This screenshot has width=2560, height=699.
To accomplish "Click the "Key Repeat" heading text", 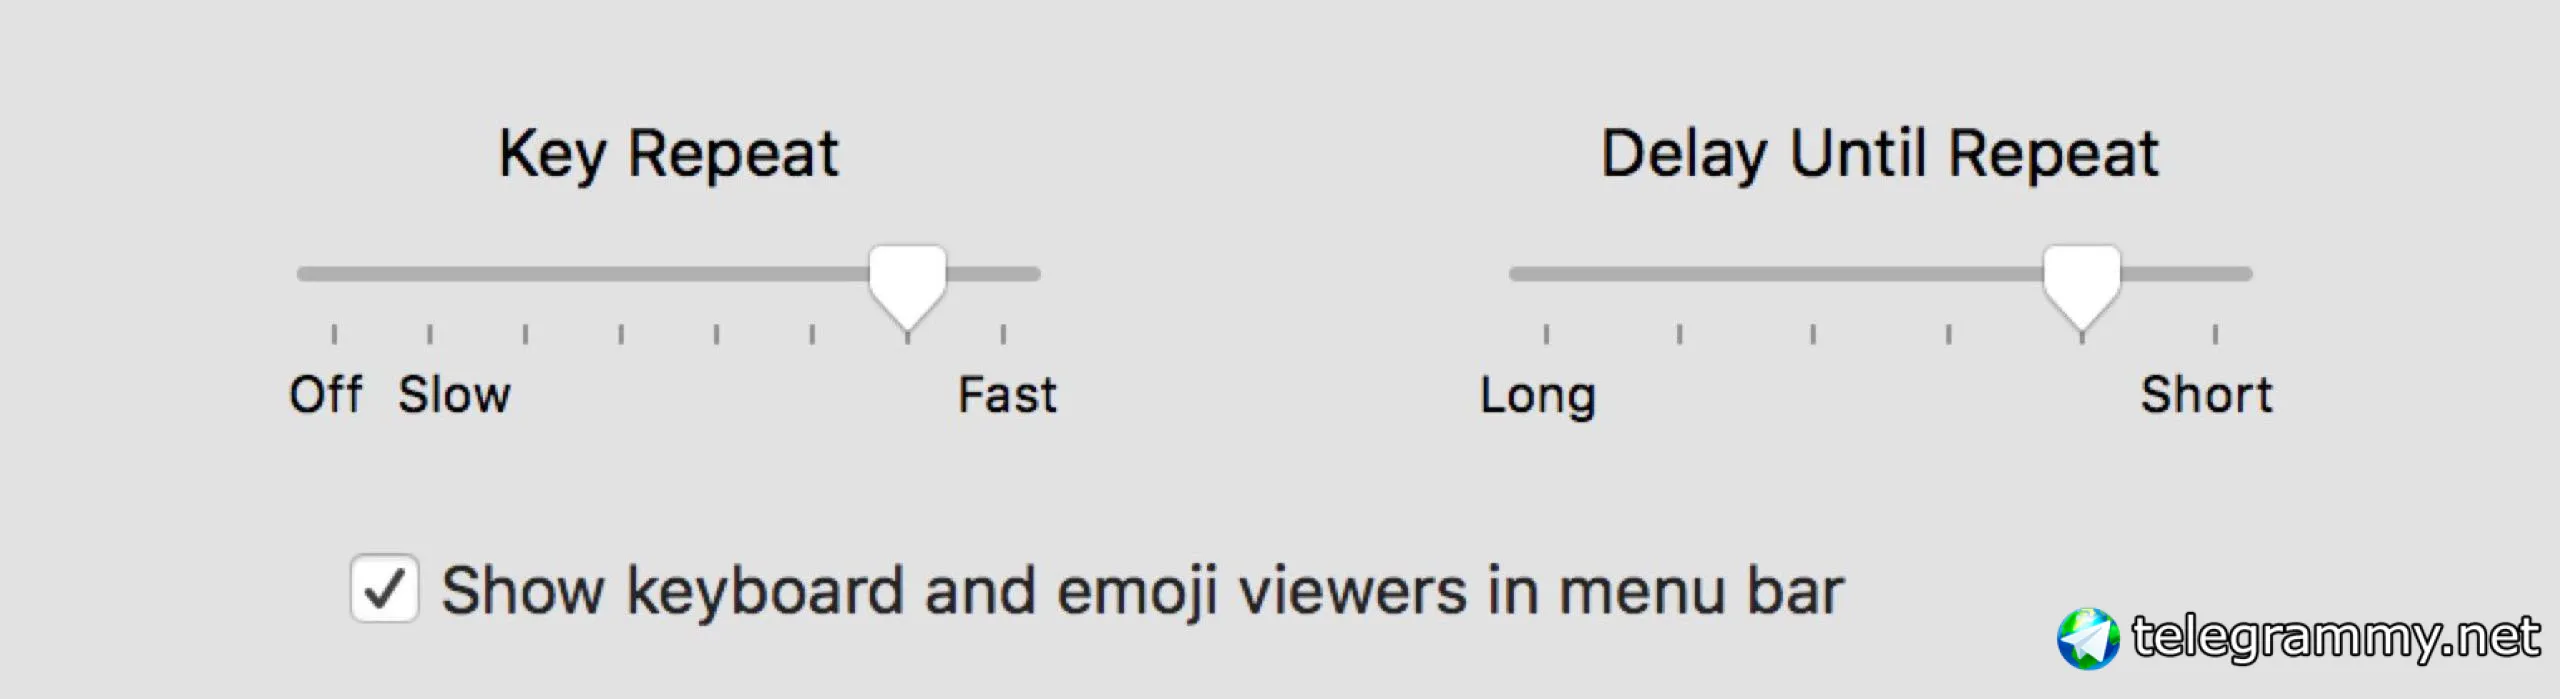I will 668,154.
